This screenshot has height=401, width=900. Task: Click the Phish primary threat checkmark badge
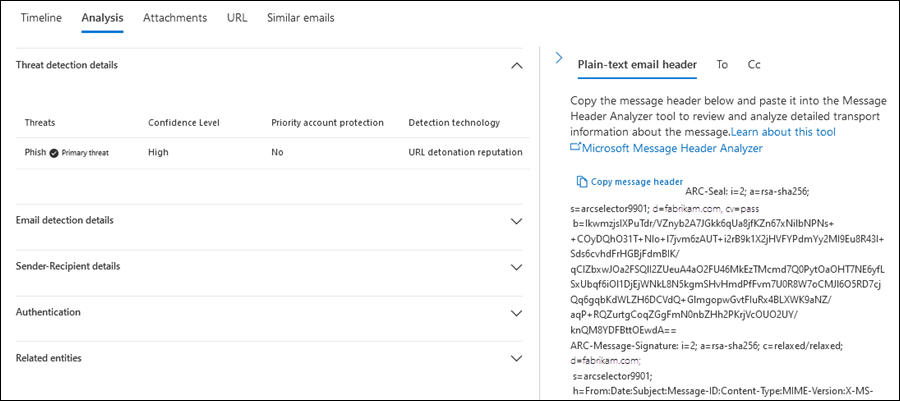[54, 153]
